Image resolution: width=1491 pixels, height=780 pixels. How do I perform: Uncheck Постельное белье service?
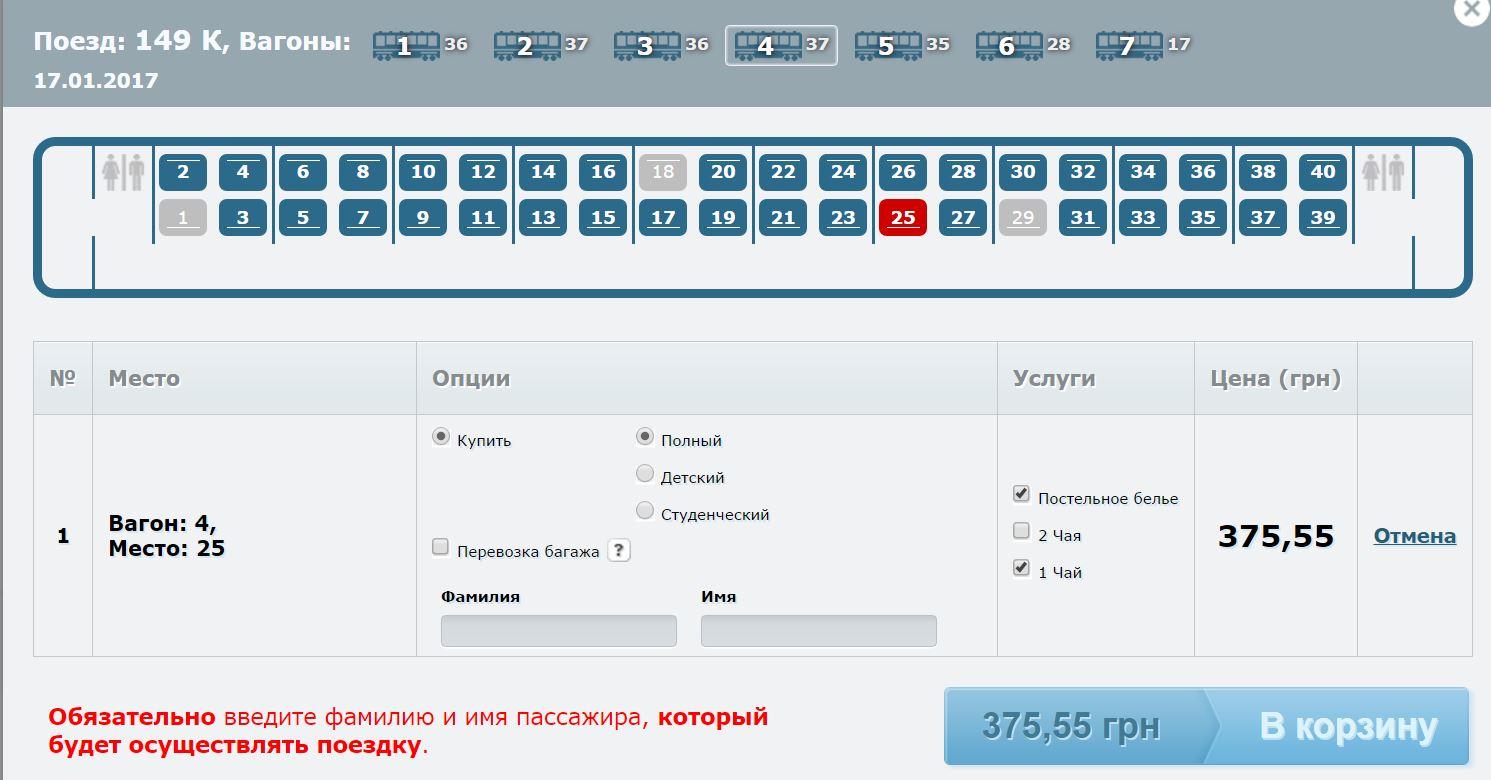1021,494
